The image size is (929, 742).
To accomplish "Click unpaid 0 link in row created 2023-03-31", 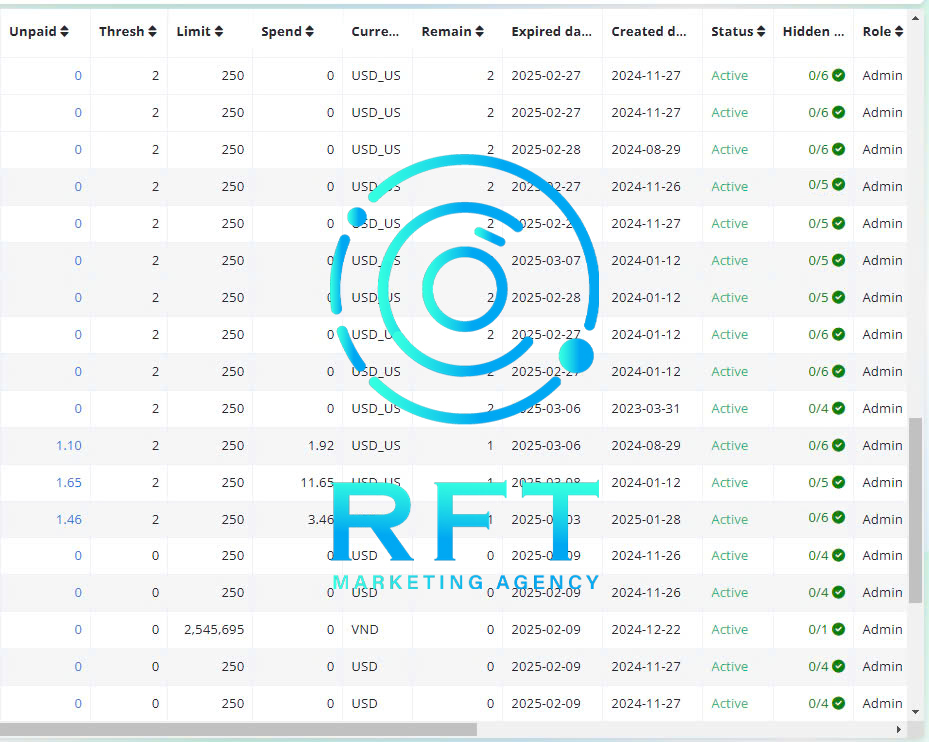I will [78, 408].
